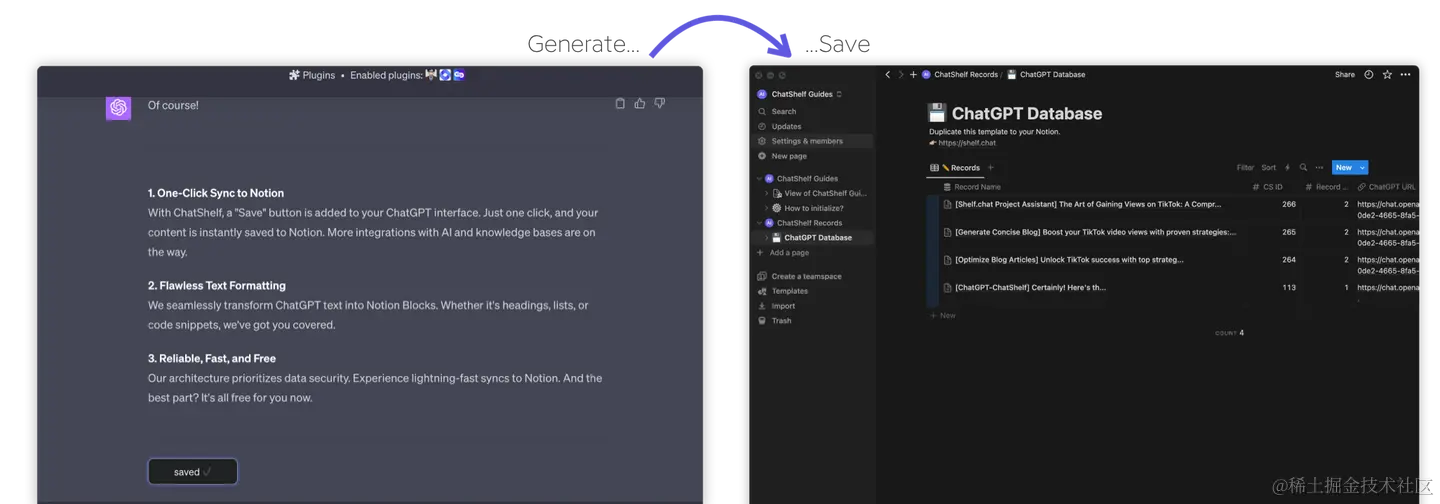This screenshot has width=1440, height=504.
Task: Collapse the ChatShelf Records tree section
Action: coord(759,223)
